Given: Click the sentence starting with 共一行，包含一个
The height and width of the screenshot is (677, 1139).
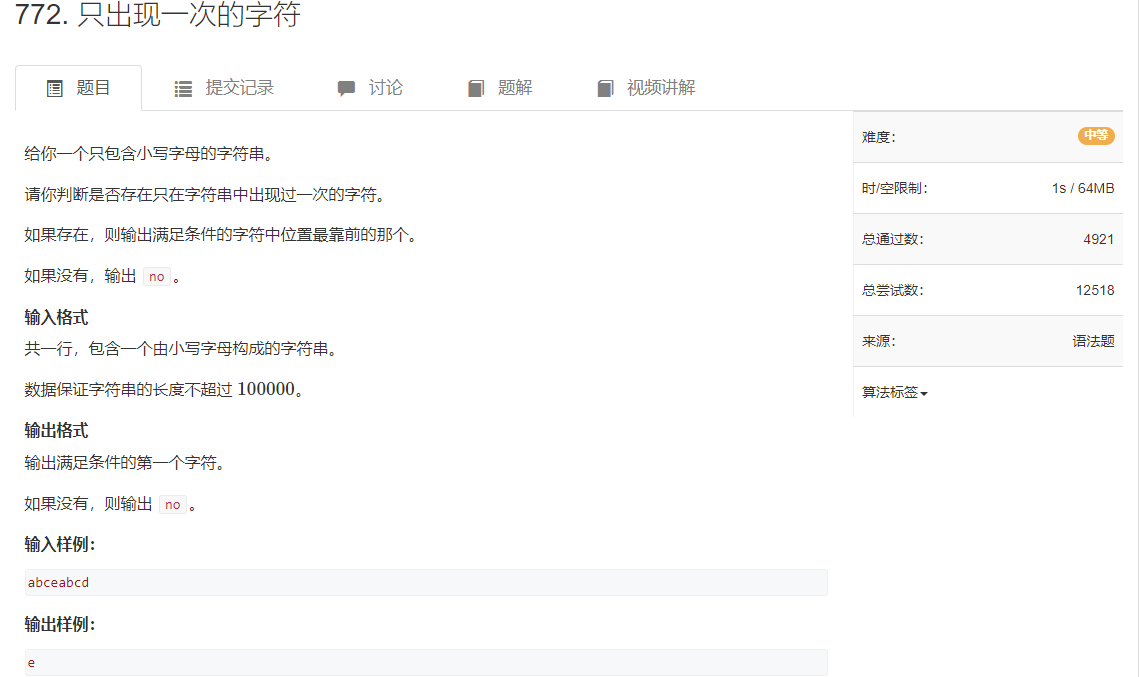Looking at the screenshot, I should pyautogui.click(x=182, y=349).
